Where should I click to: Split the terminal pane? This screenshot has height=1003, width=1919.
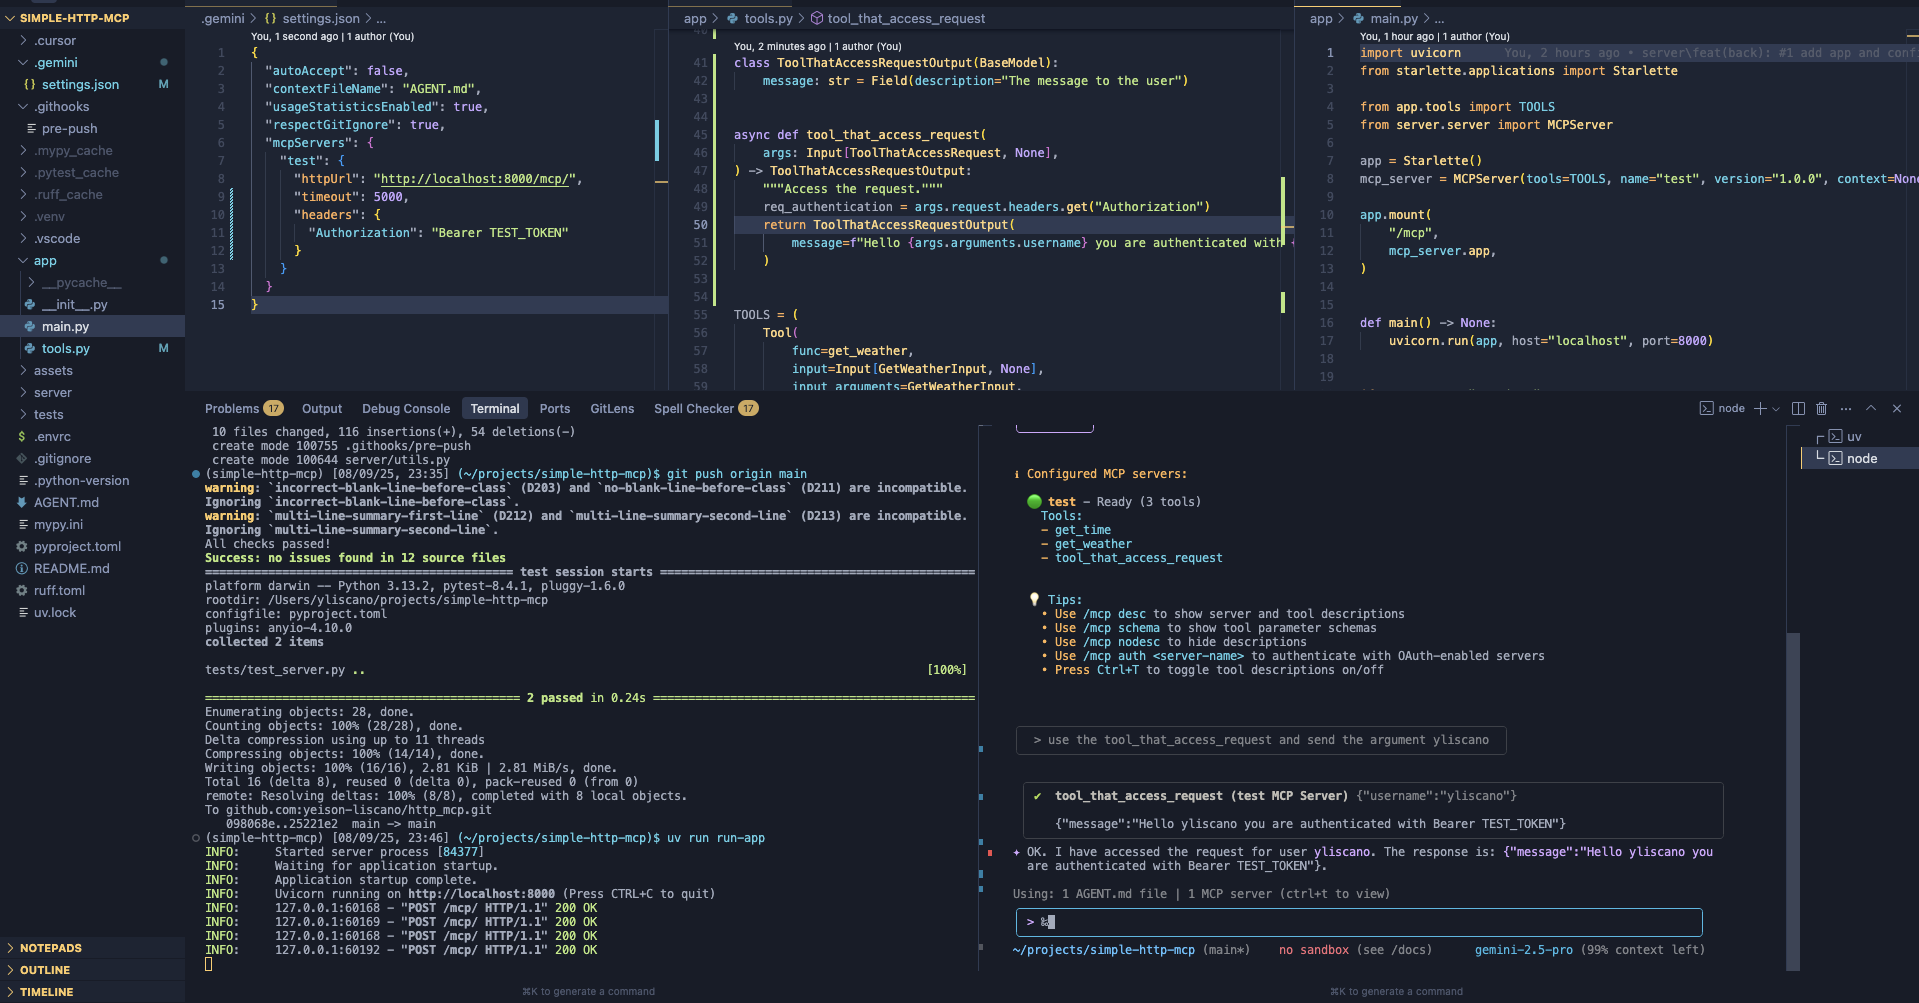coord(1798,408)
